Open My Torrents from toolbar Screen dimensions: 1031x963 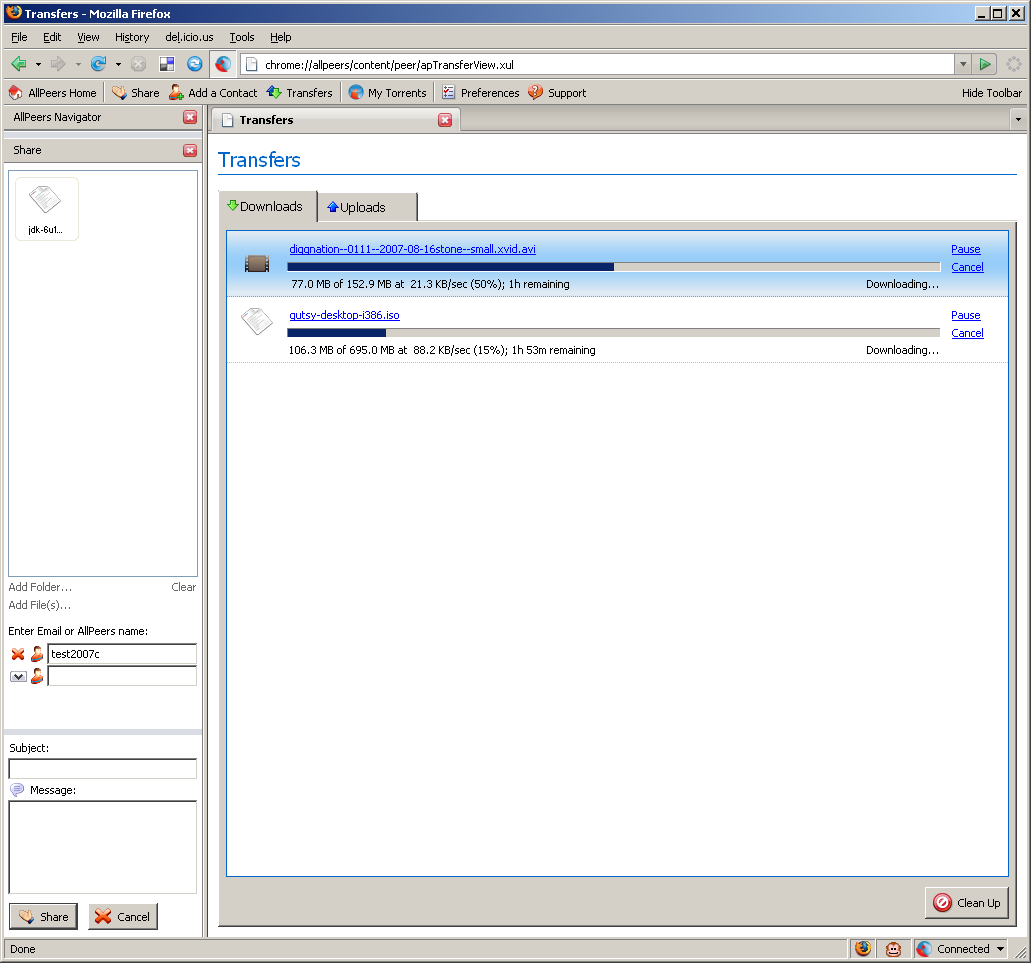388,93
